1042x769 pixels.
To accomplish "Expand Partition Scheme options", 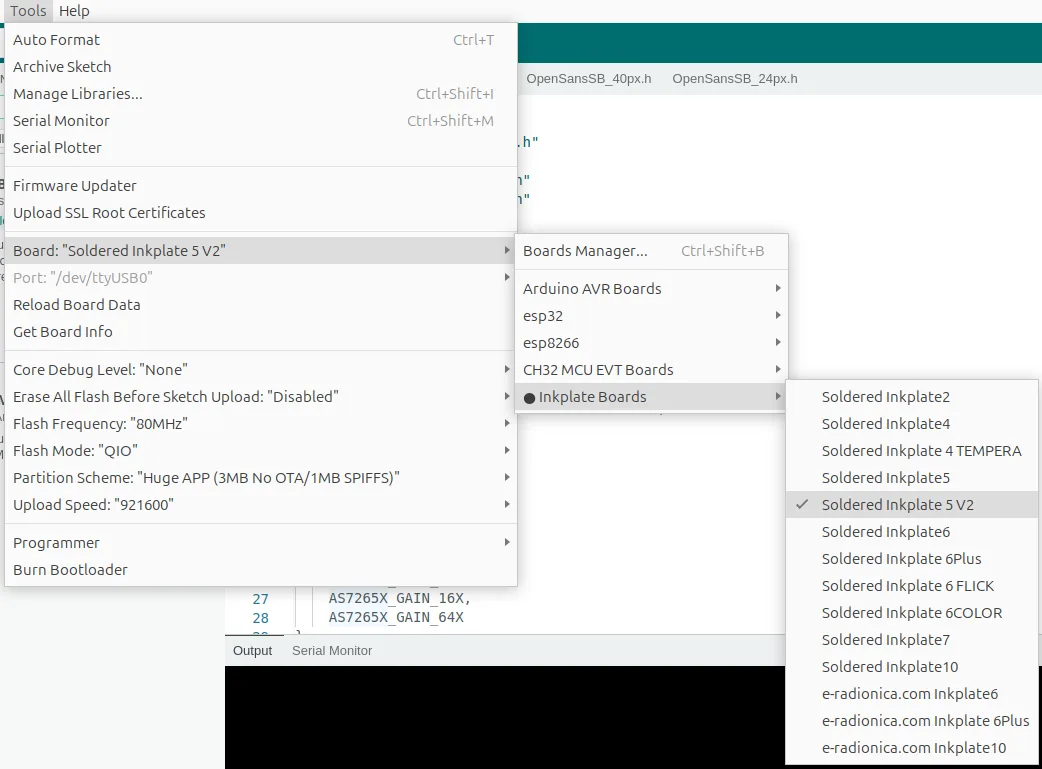I will (206, 478).
